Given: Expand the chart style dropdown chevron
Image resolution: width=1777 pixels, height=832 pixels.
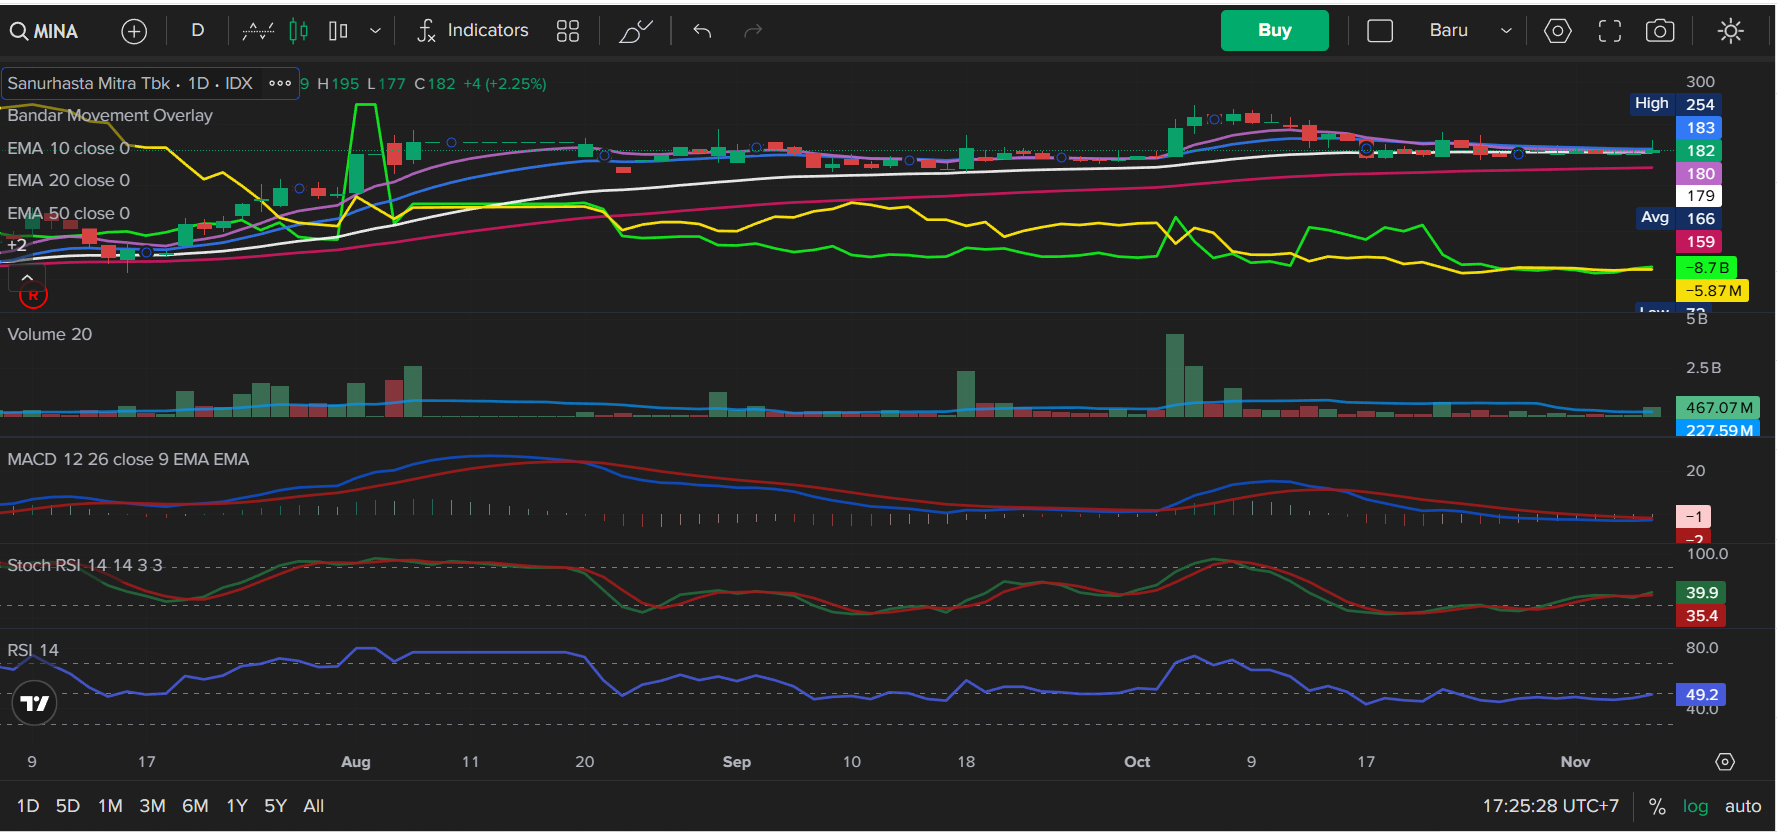Looking at the screenshot, I should tap(375, 31).
